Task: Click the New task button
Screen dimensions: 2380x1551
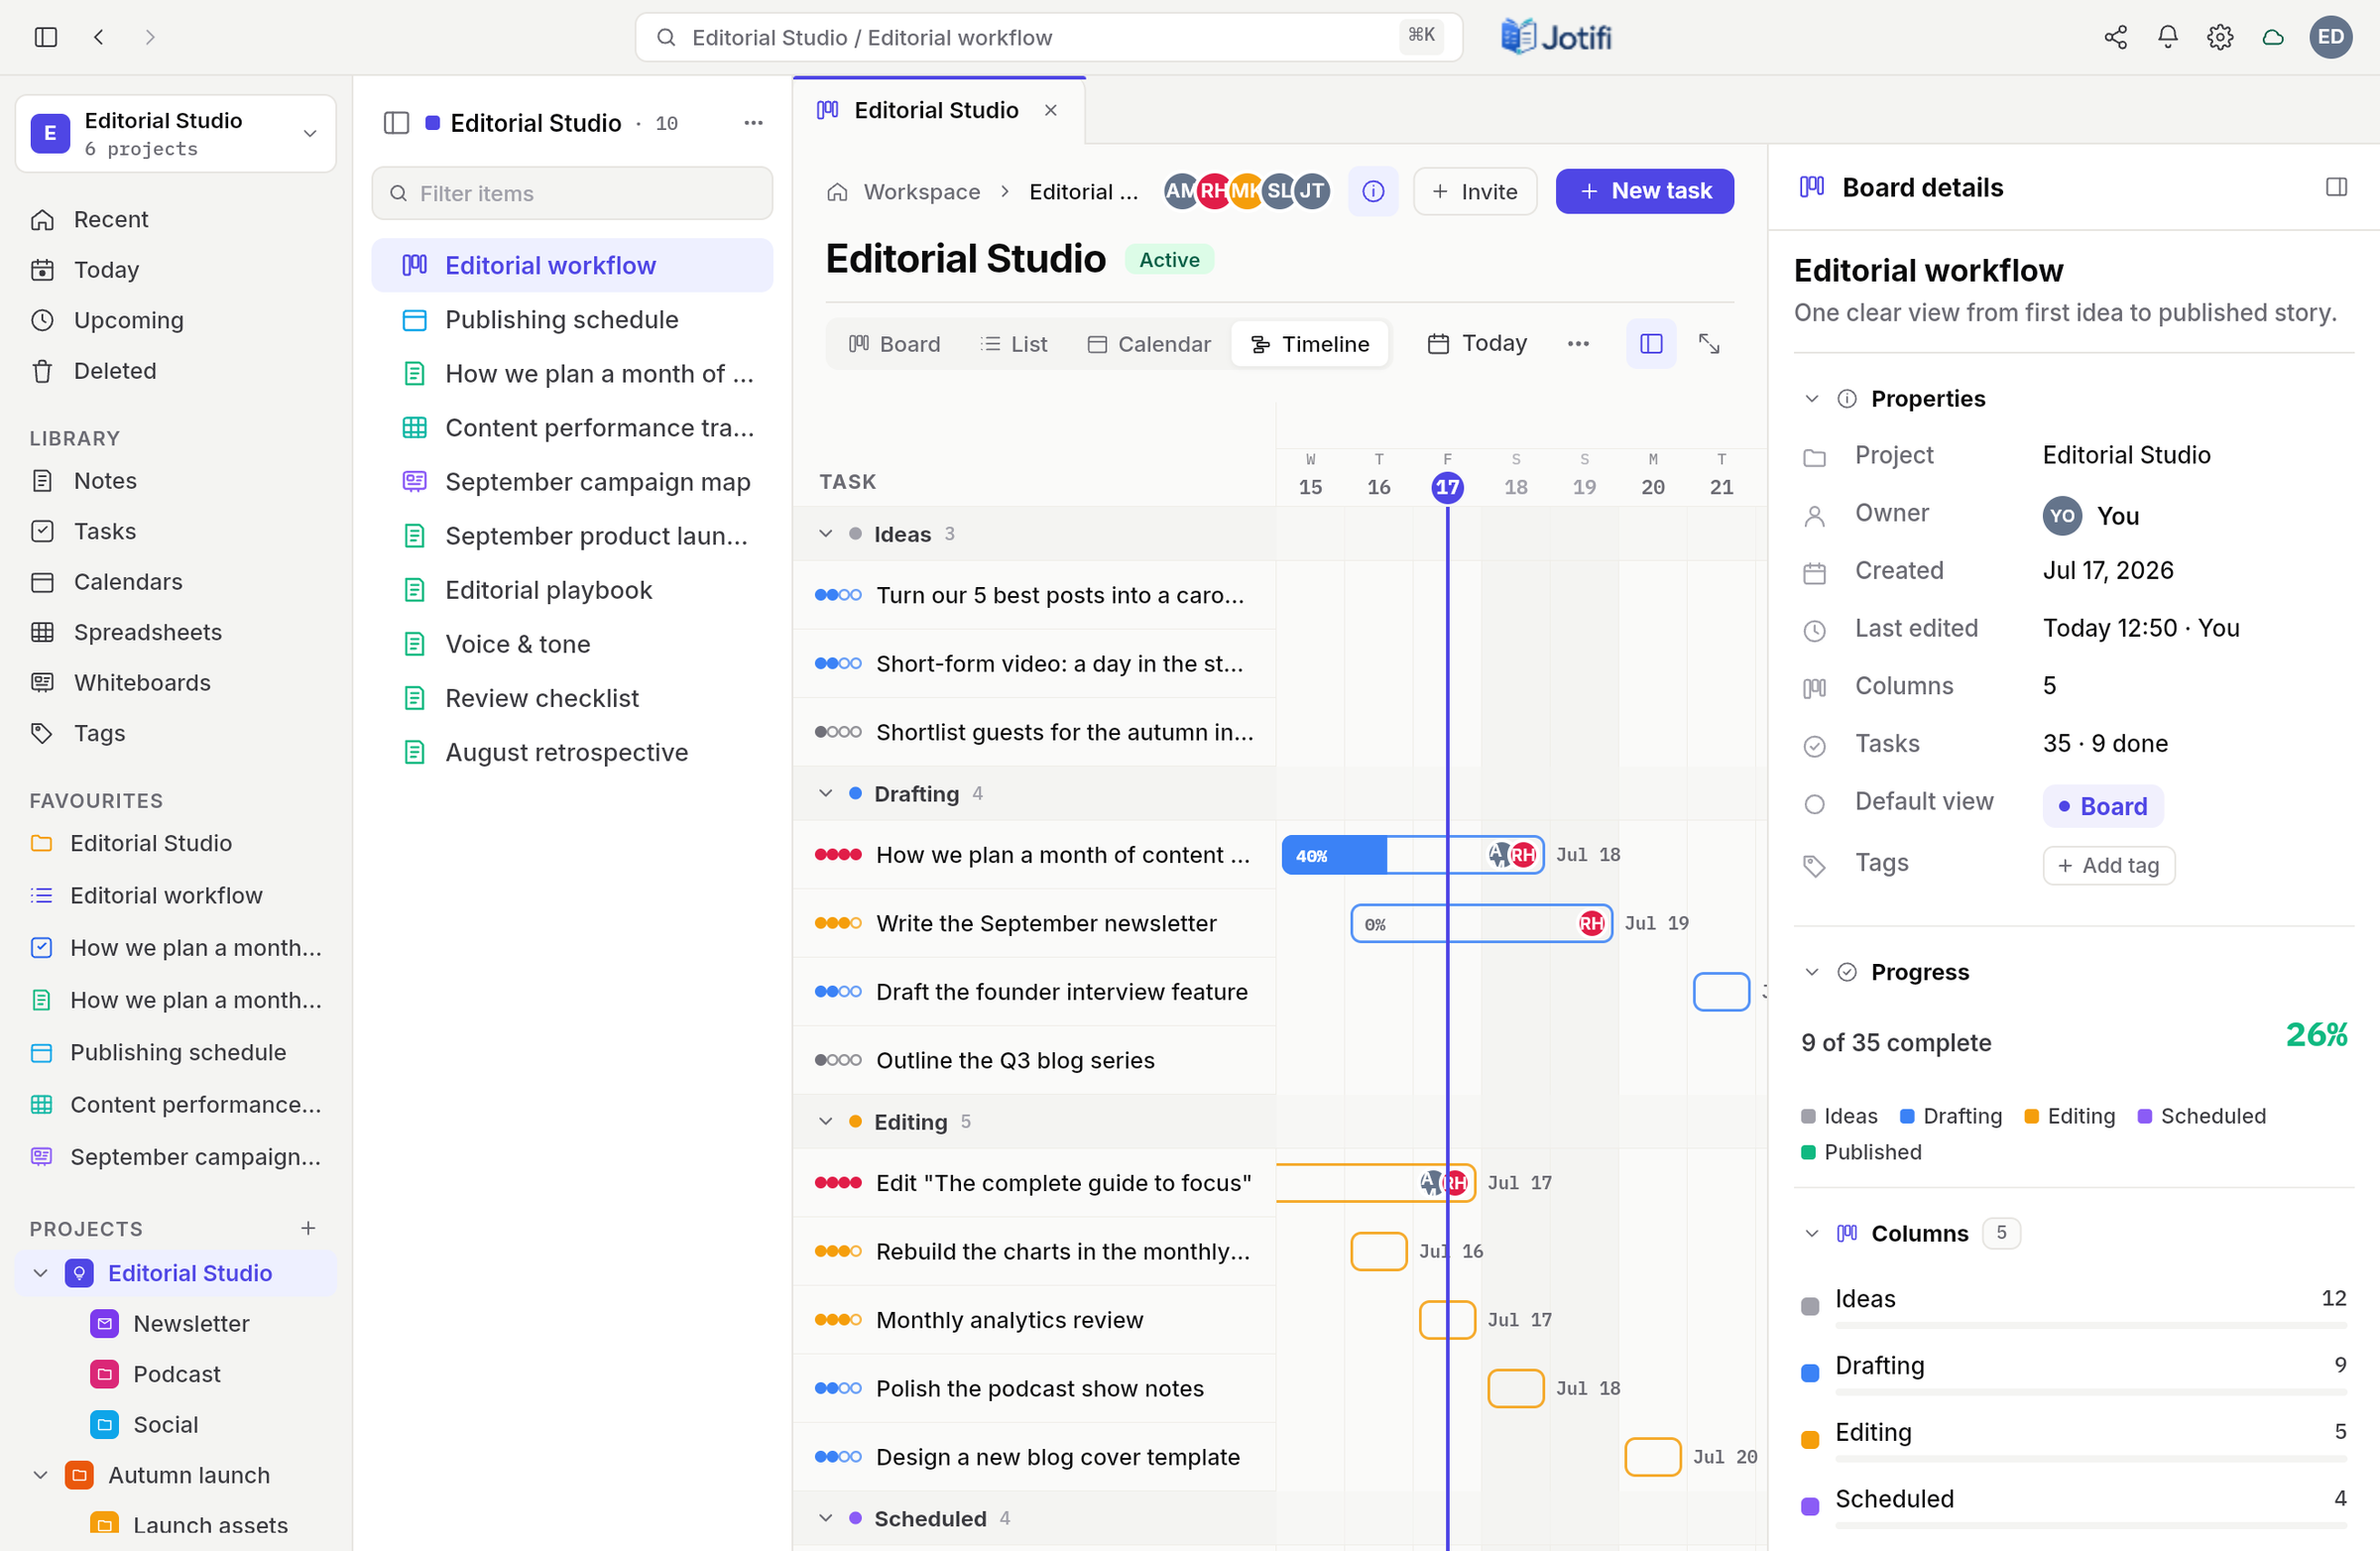Action: (x=1645, y=191)
